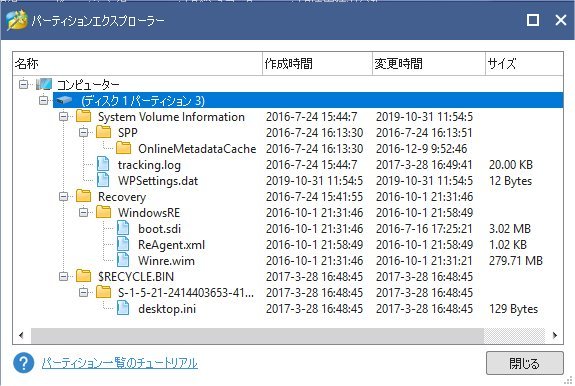
Task: Collapse the Recovery folder node
Action: (x=64, y=196)
